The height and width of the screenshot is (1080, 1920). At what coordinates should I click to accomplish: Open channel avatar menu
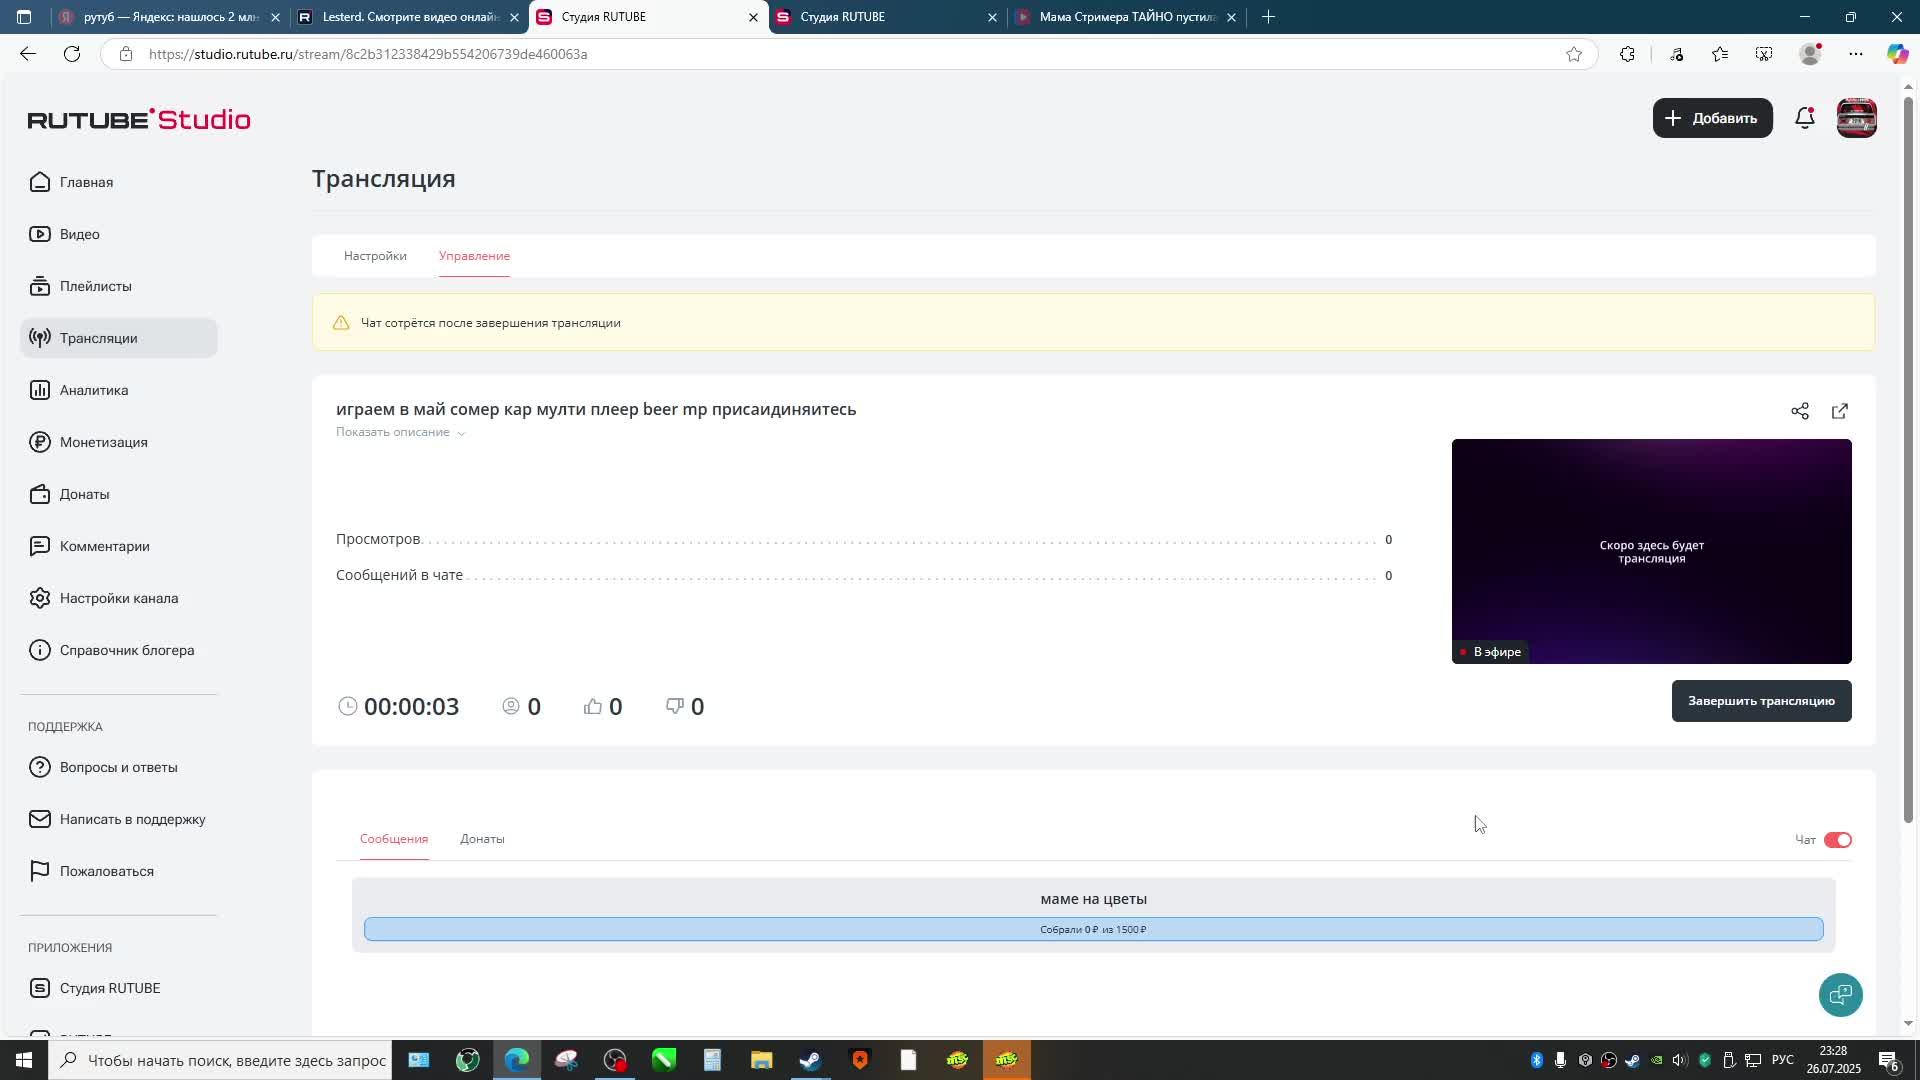pos(1856,118)
